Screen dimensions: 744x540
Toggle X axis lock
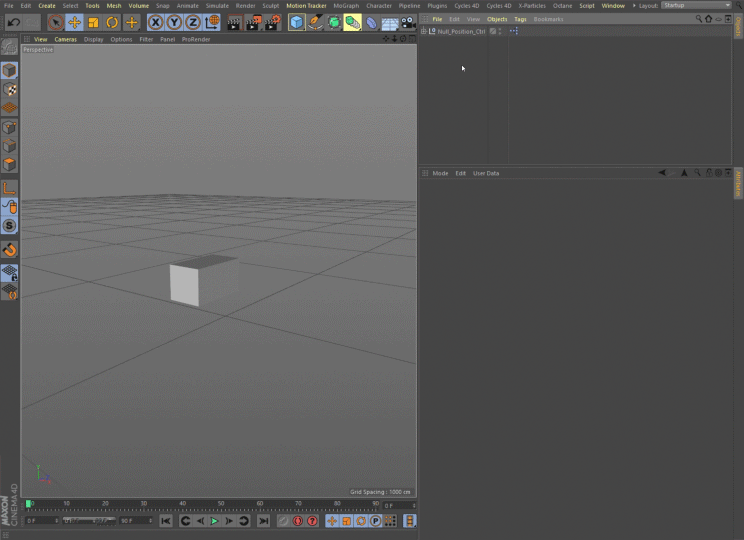pos(155,22)
